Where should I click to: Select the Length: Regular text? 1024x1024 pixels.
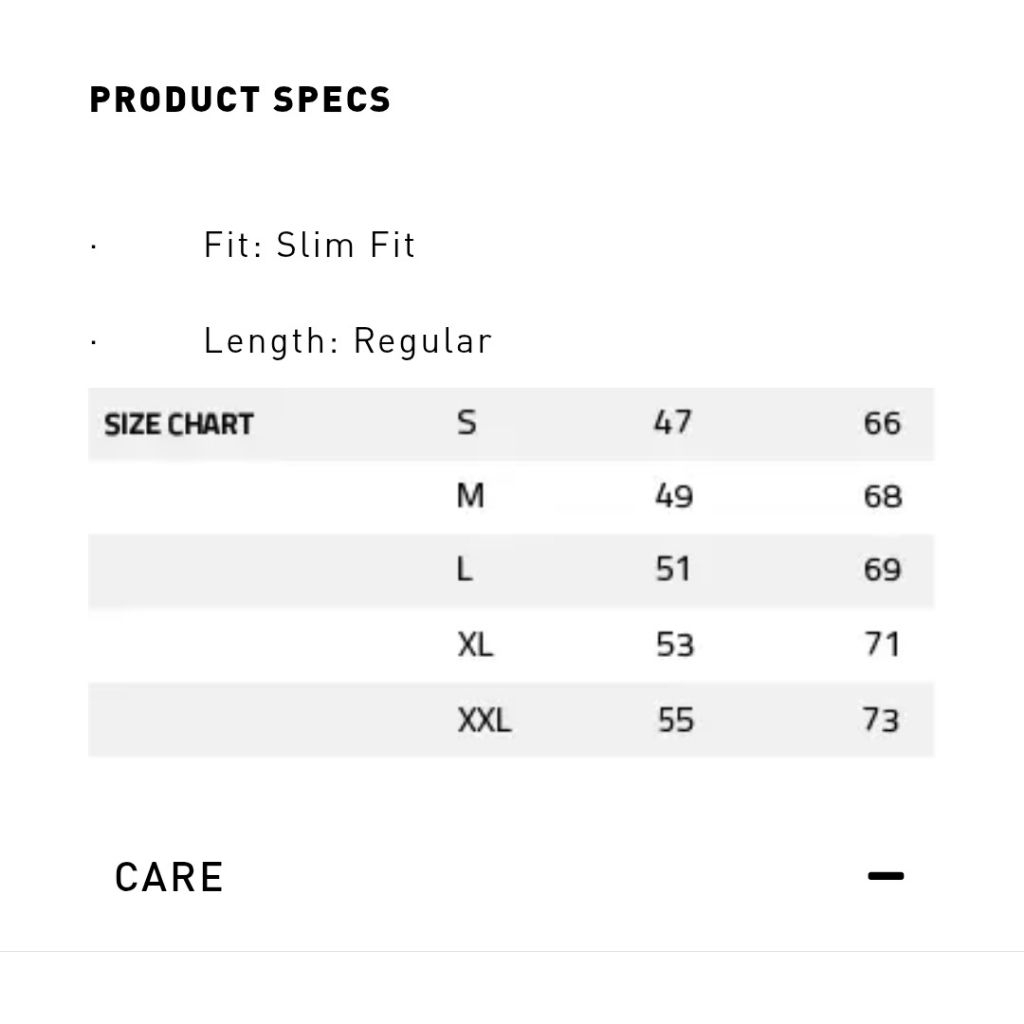click(347, 341)
